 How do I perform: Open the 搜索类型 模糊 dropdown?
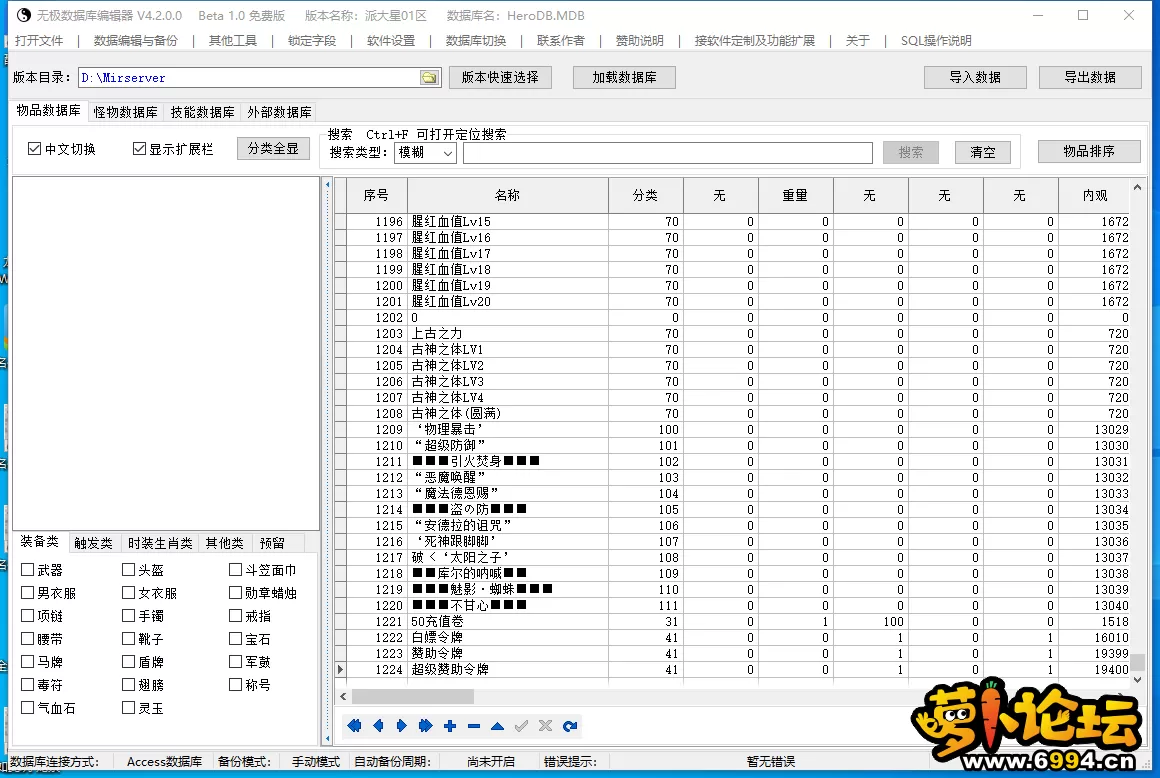tap(425, 152)
